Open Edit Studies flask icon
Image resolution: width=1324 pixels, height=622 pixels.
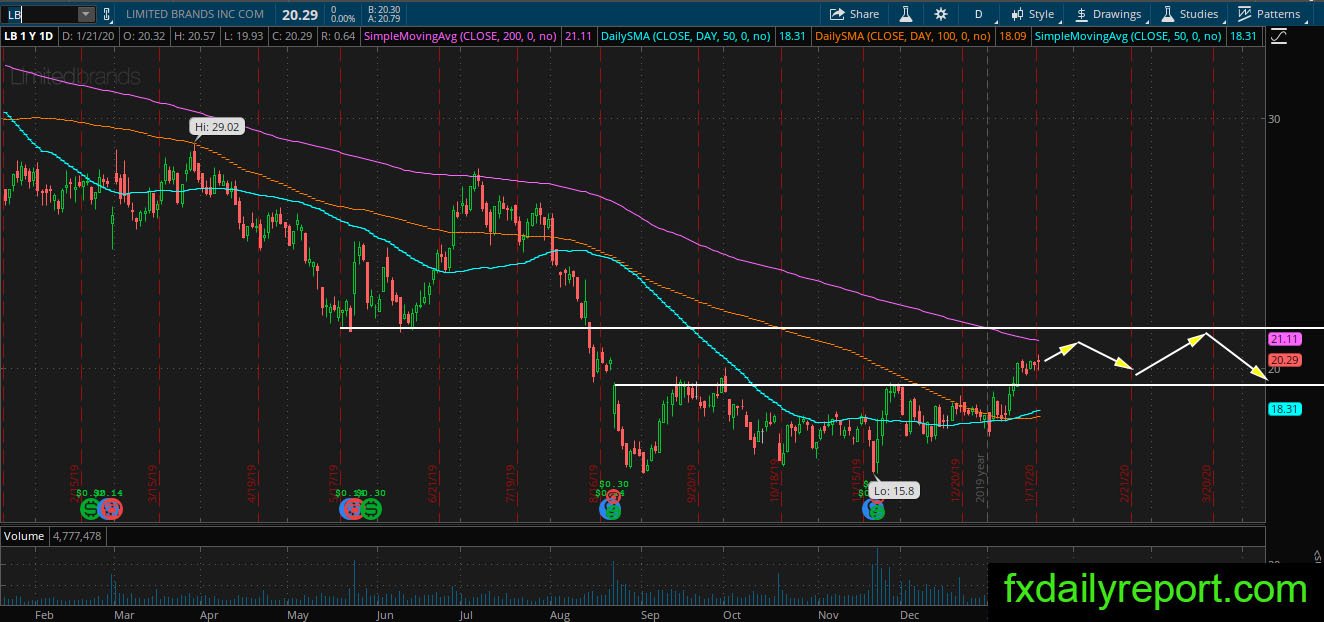point(906,14)
